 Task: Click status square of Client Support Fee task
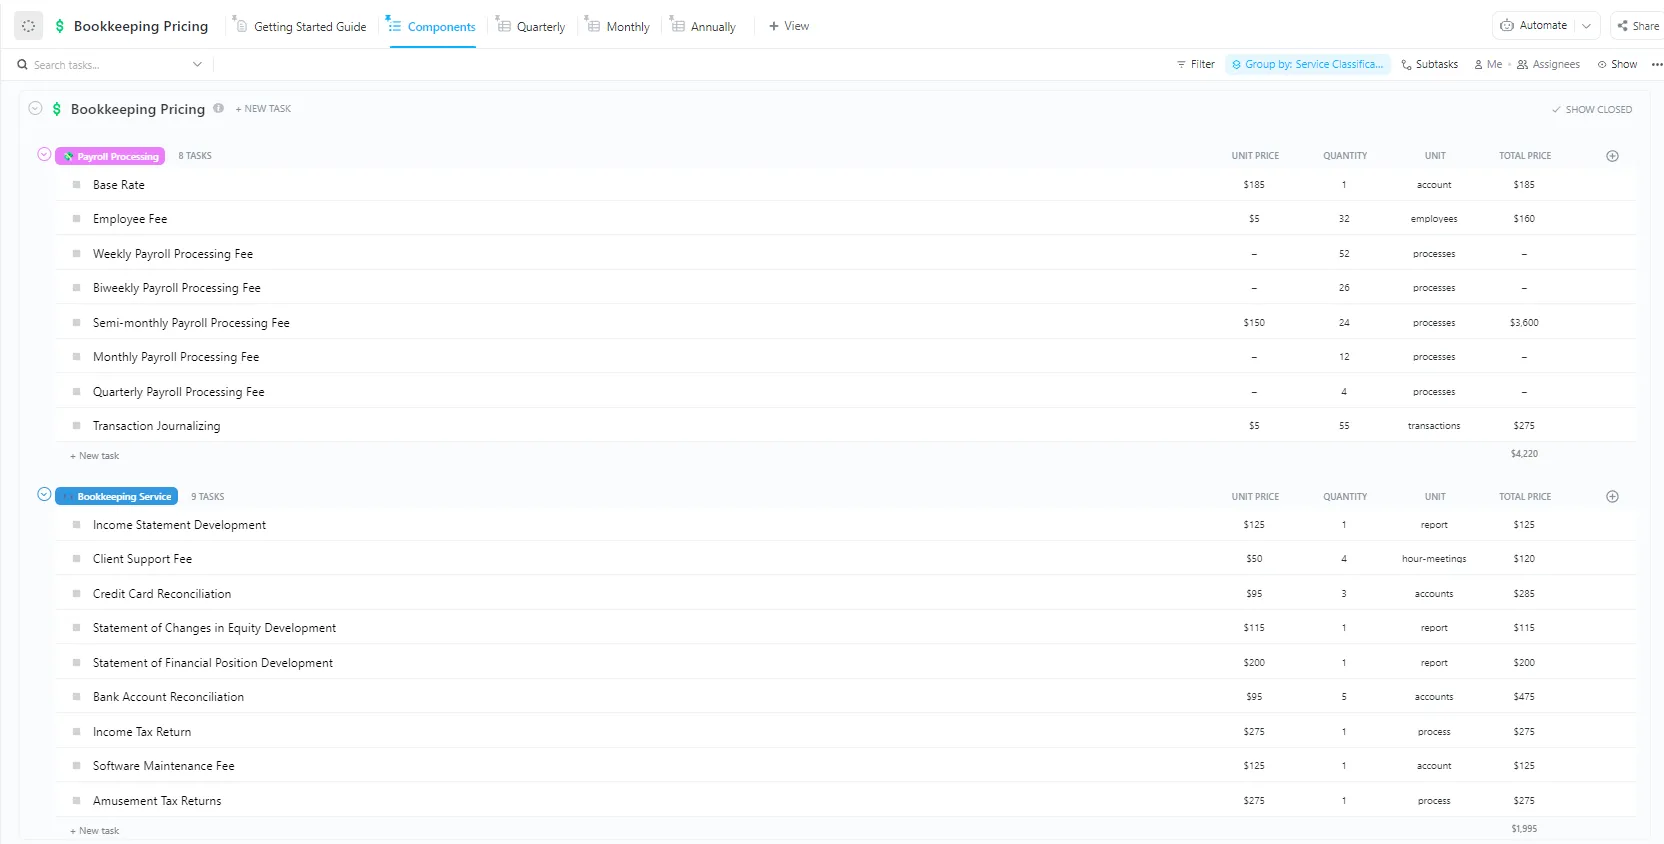pyautogui.click(x=76, y=559)
